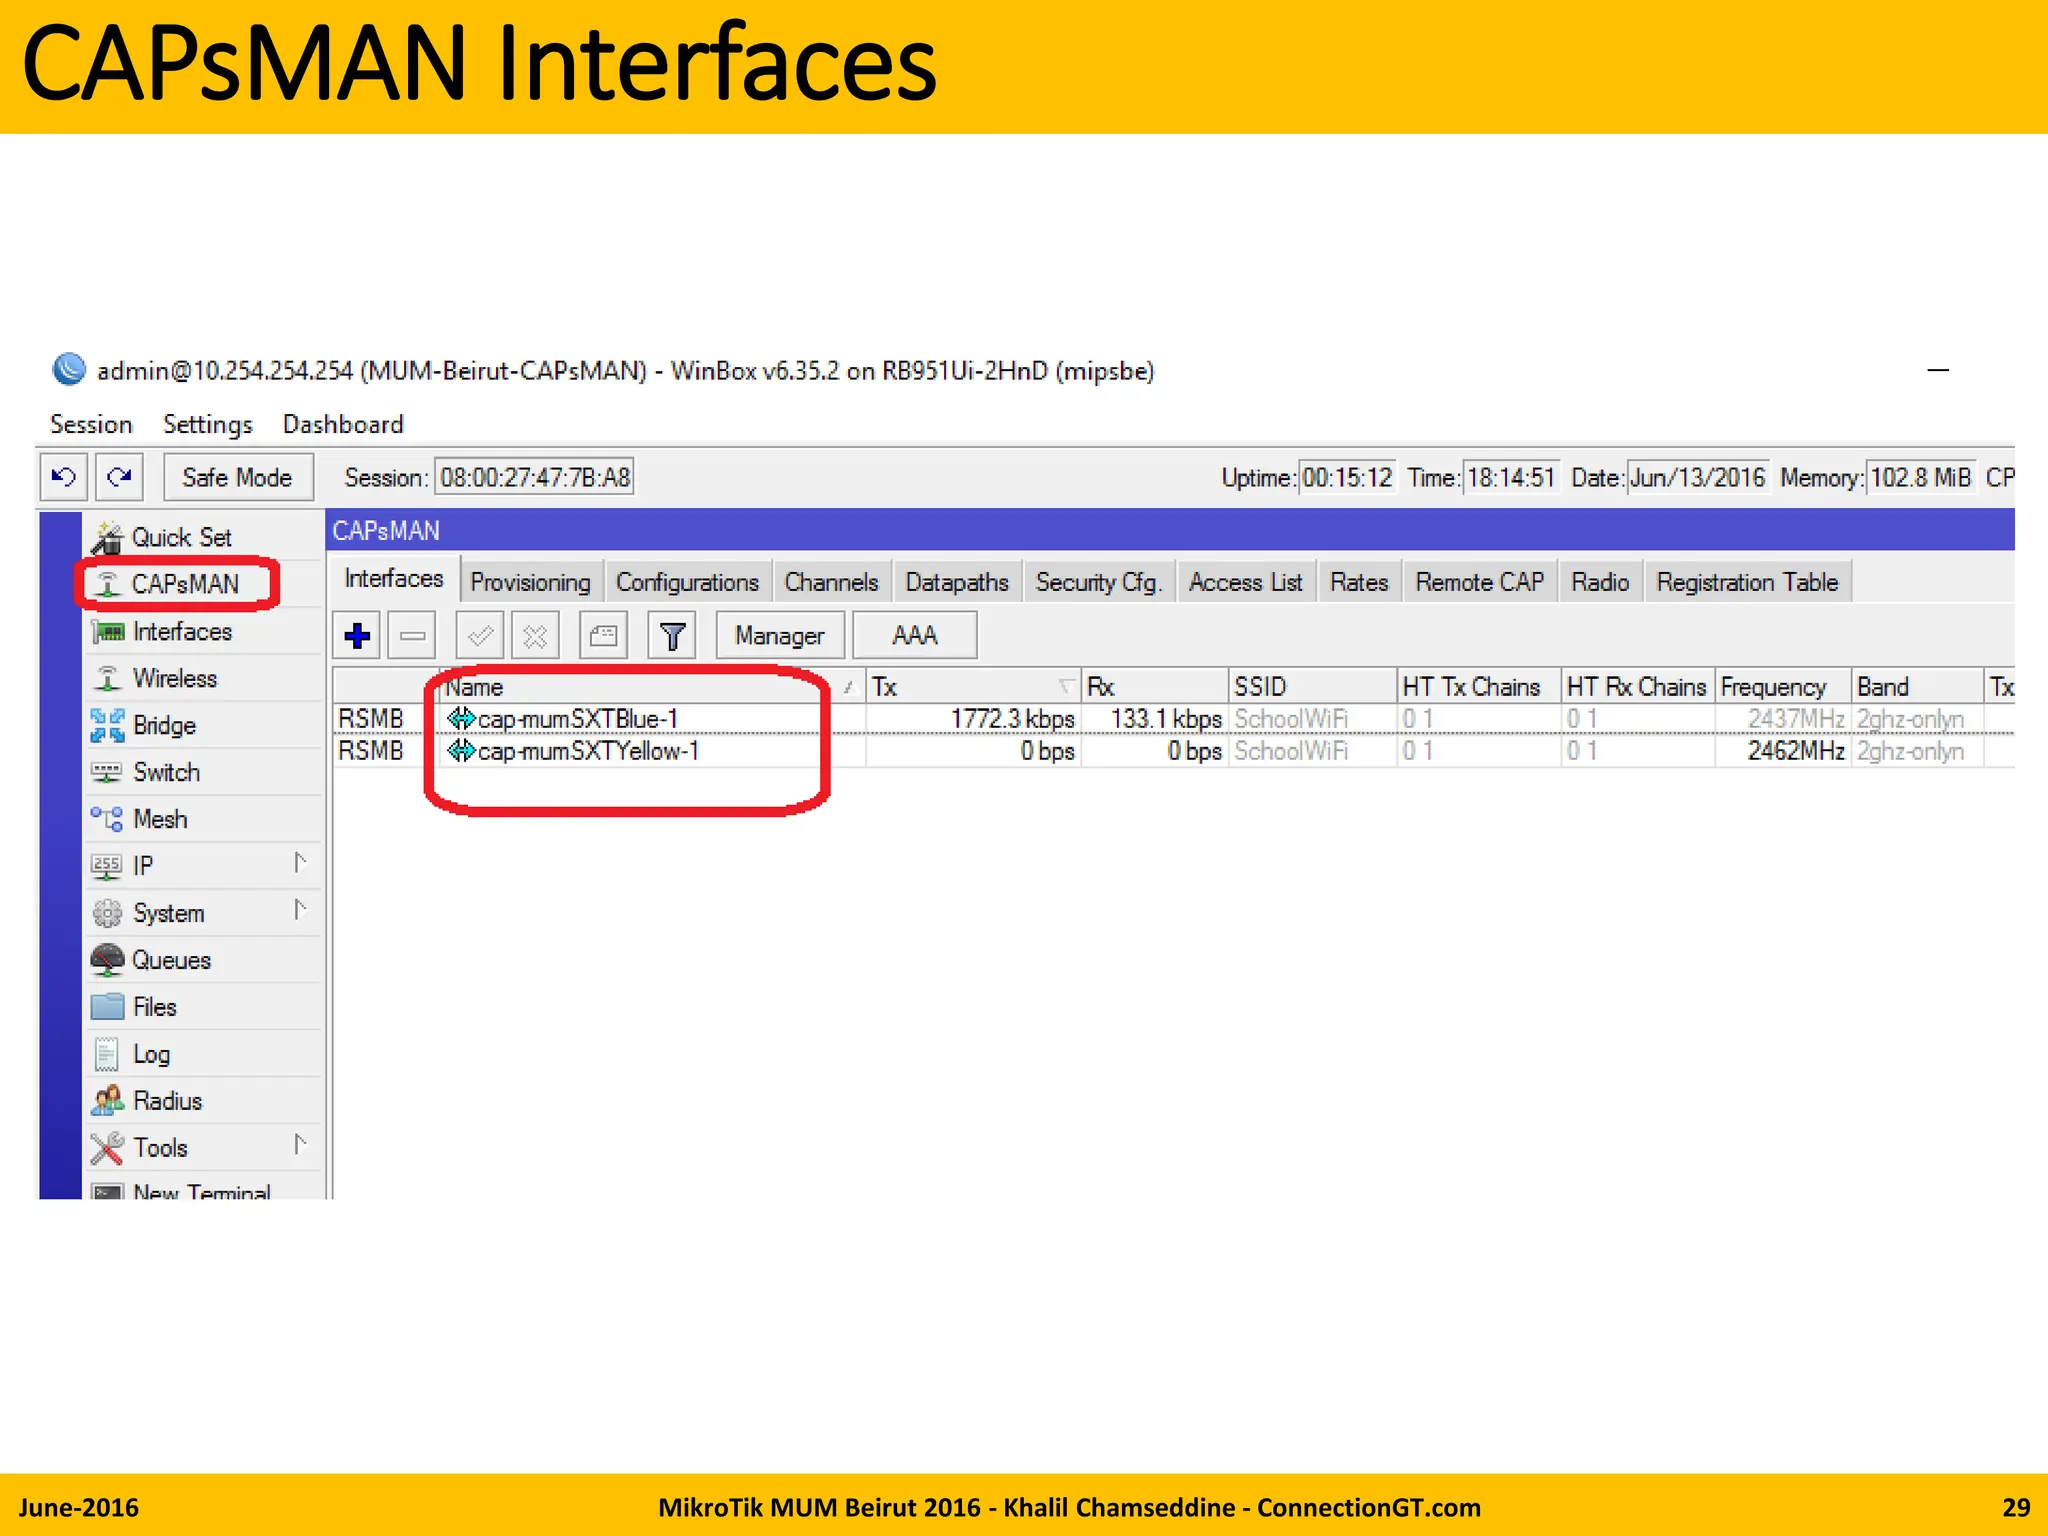2048x1536 pixels.
Task: Click the AAA button
Action: click(x=914, y=636)
